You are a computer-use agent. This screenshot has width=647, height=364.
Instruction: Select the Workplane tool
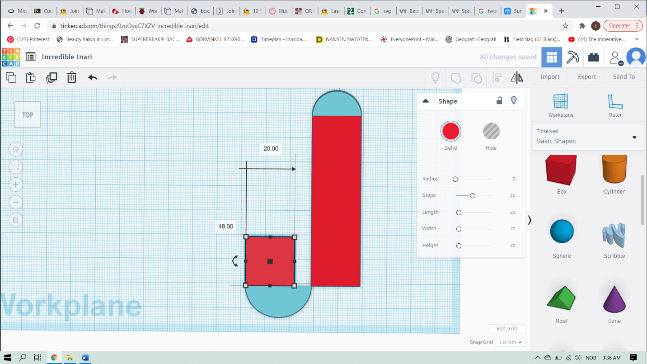coord(560,106)
